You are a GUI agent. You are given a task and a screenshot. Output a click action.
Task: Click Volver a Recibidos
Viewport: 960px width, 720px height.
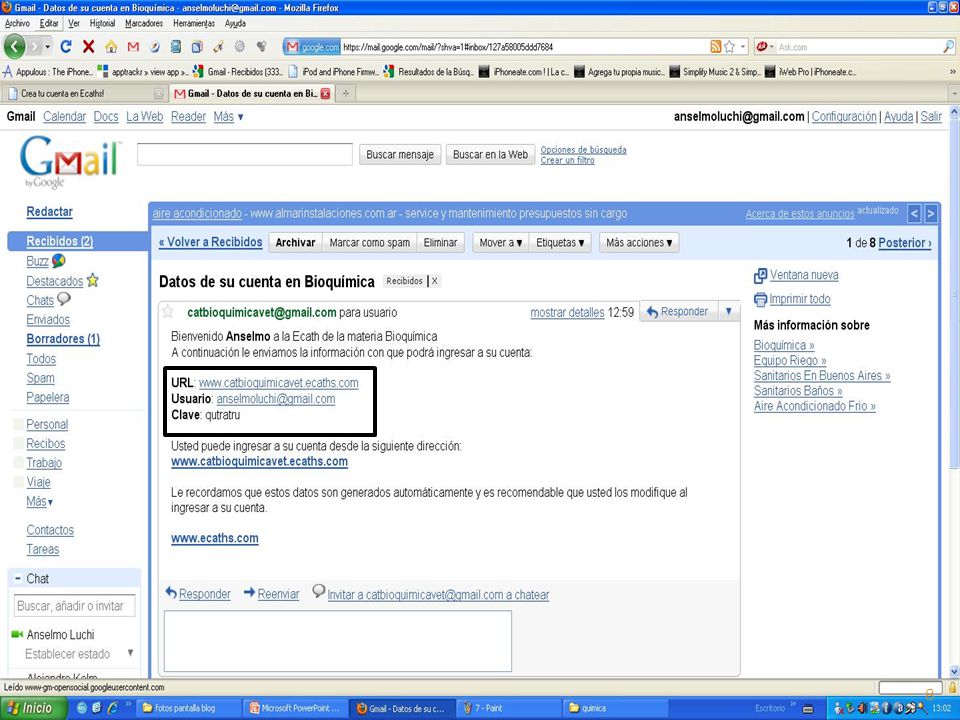(211, 242)
